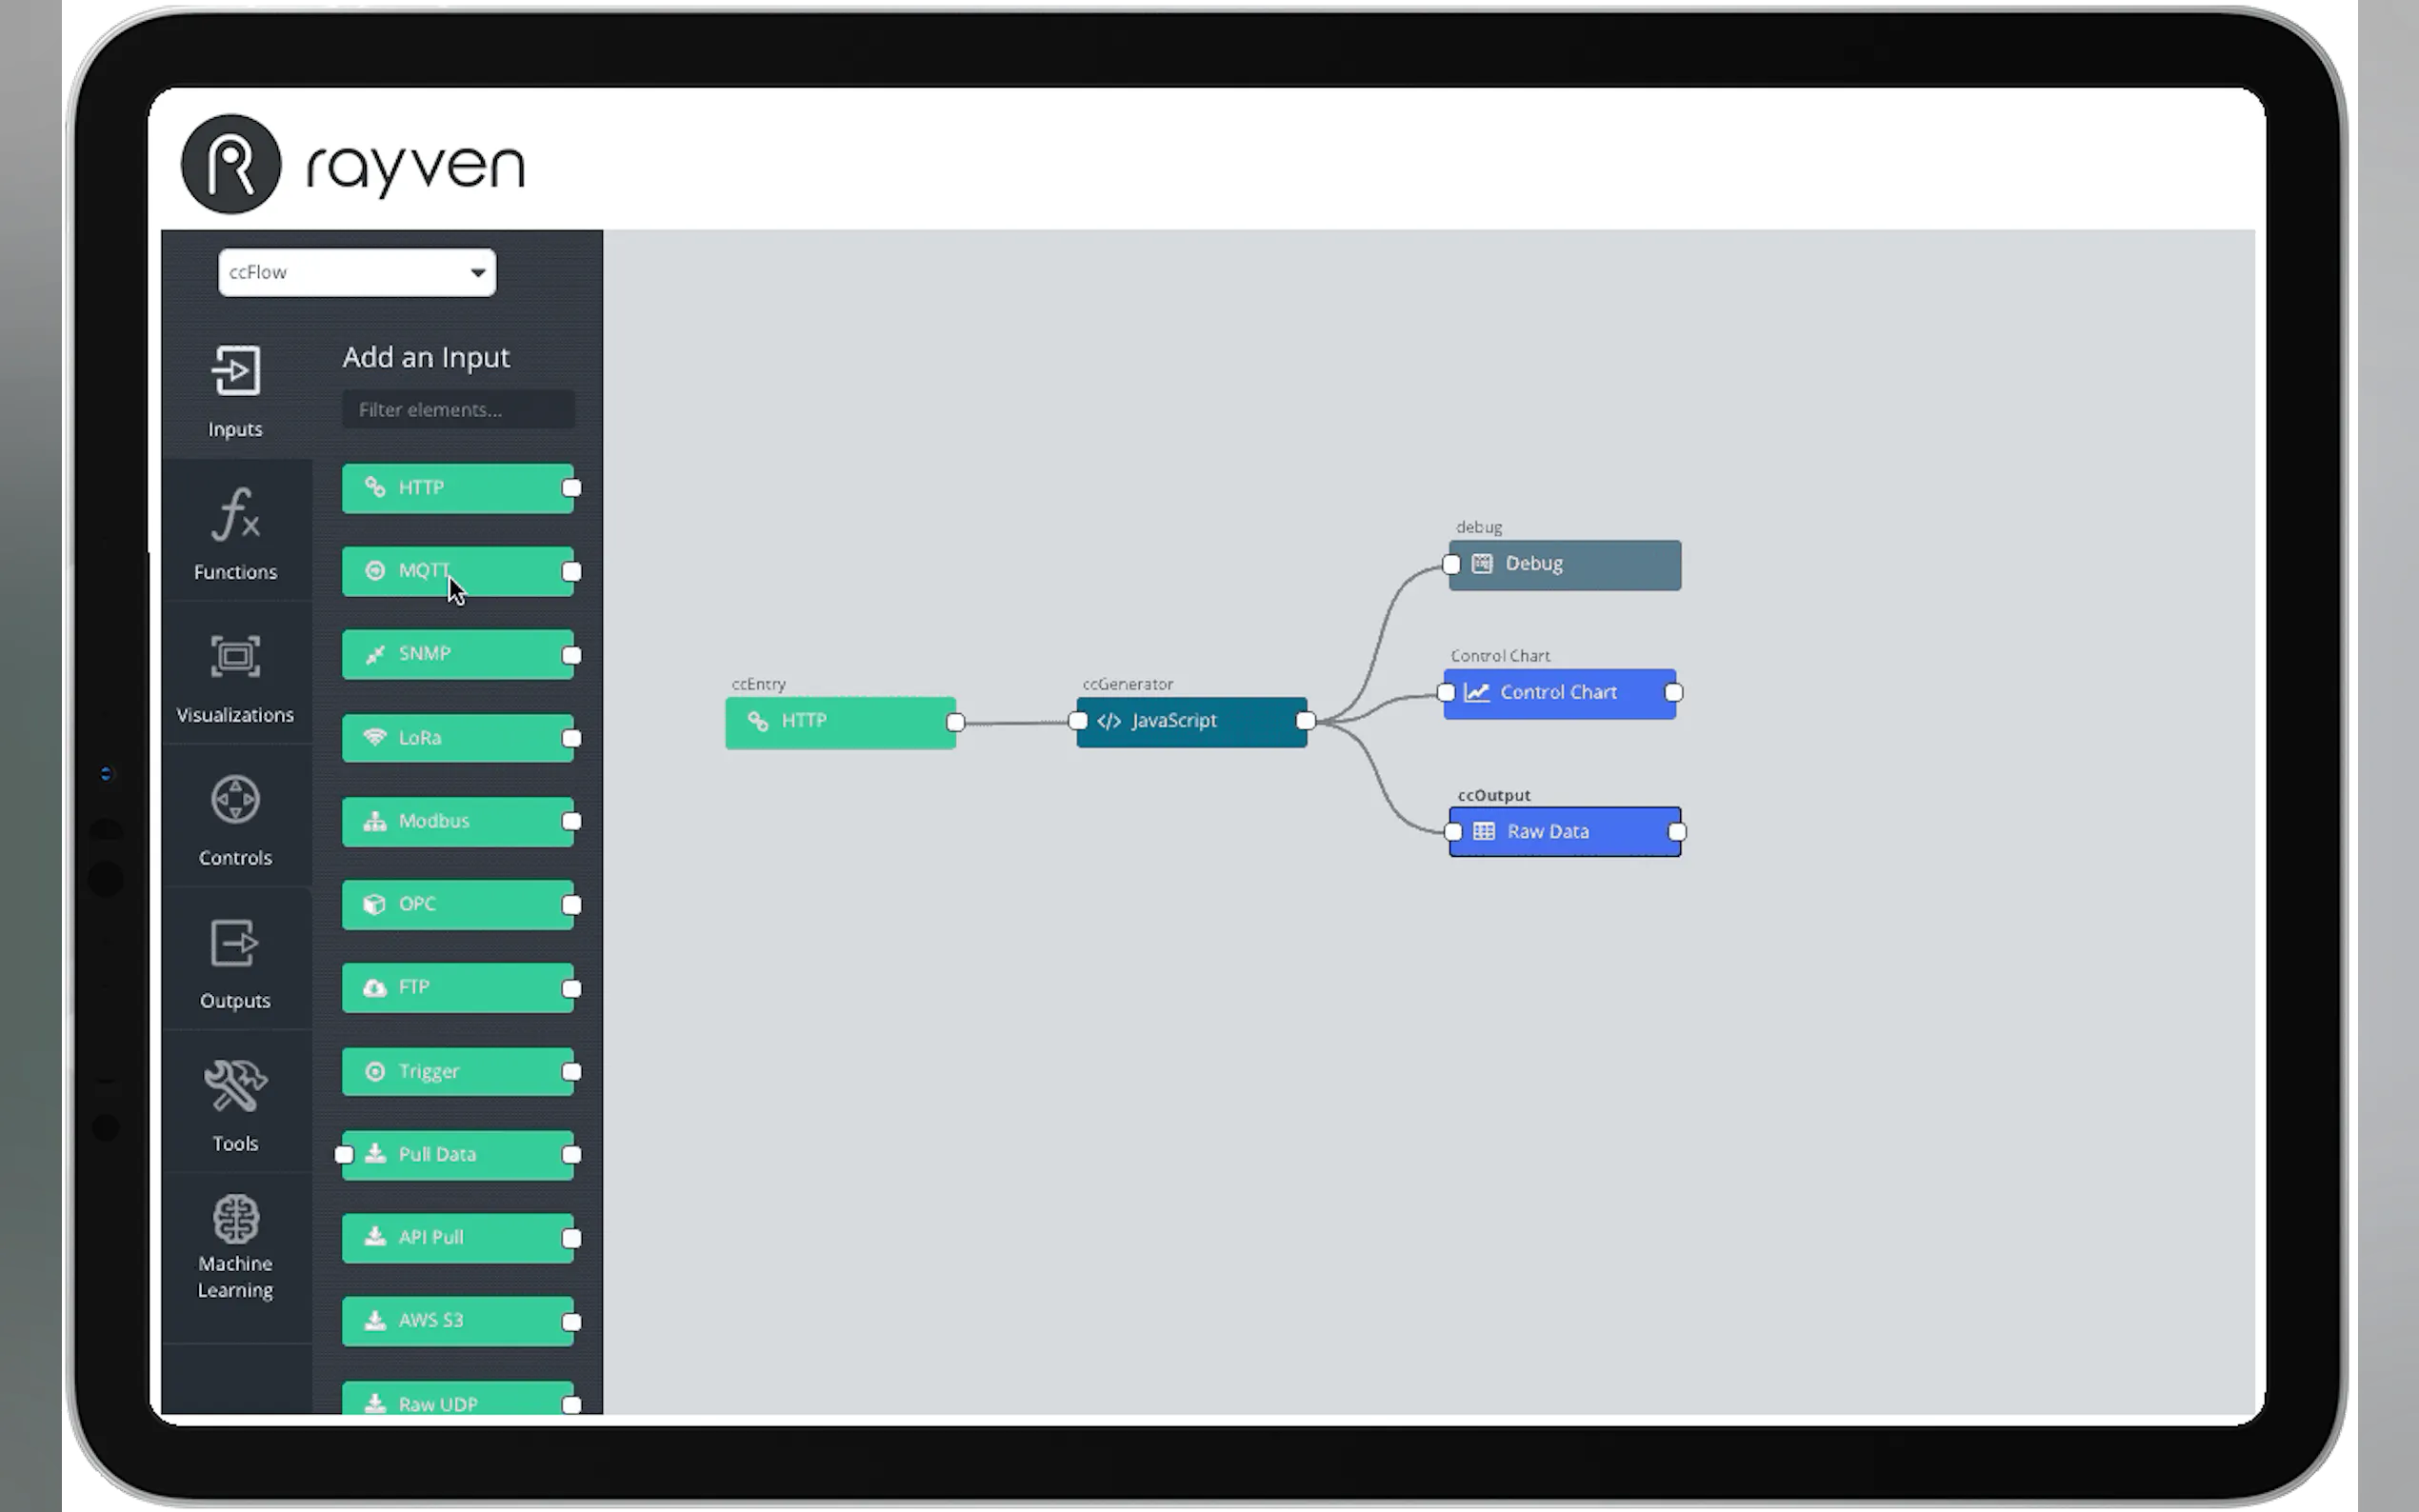The height and width of the screenshot is (1512, 2419).
Task: Select the ccEntry HTTP node on canvas
Action: tap(840, 722)
